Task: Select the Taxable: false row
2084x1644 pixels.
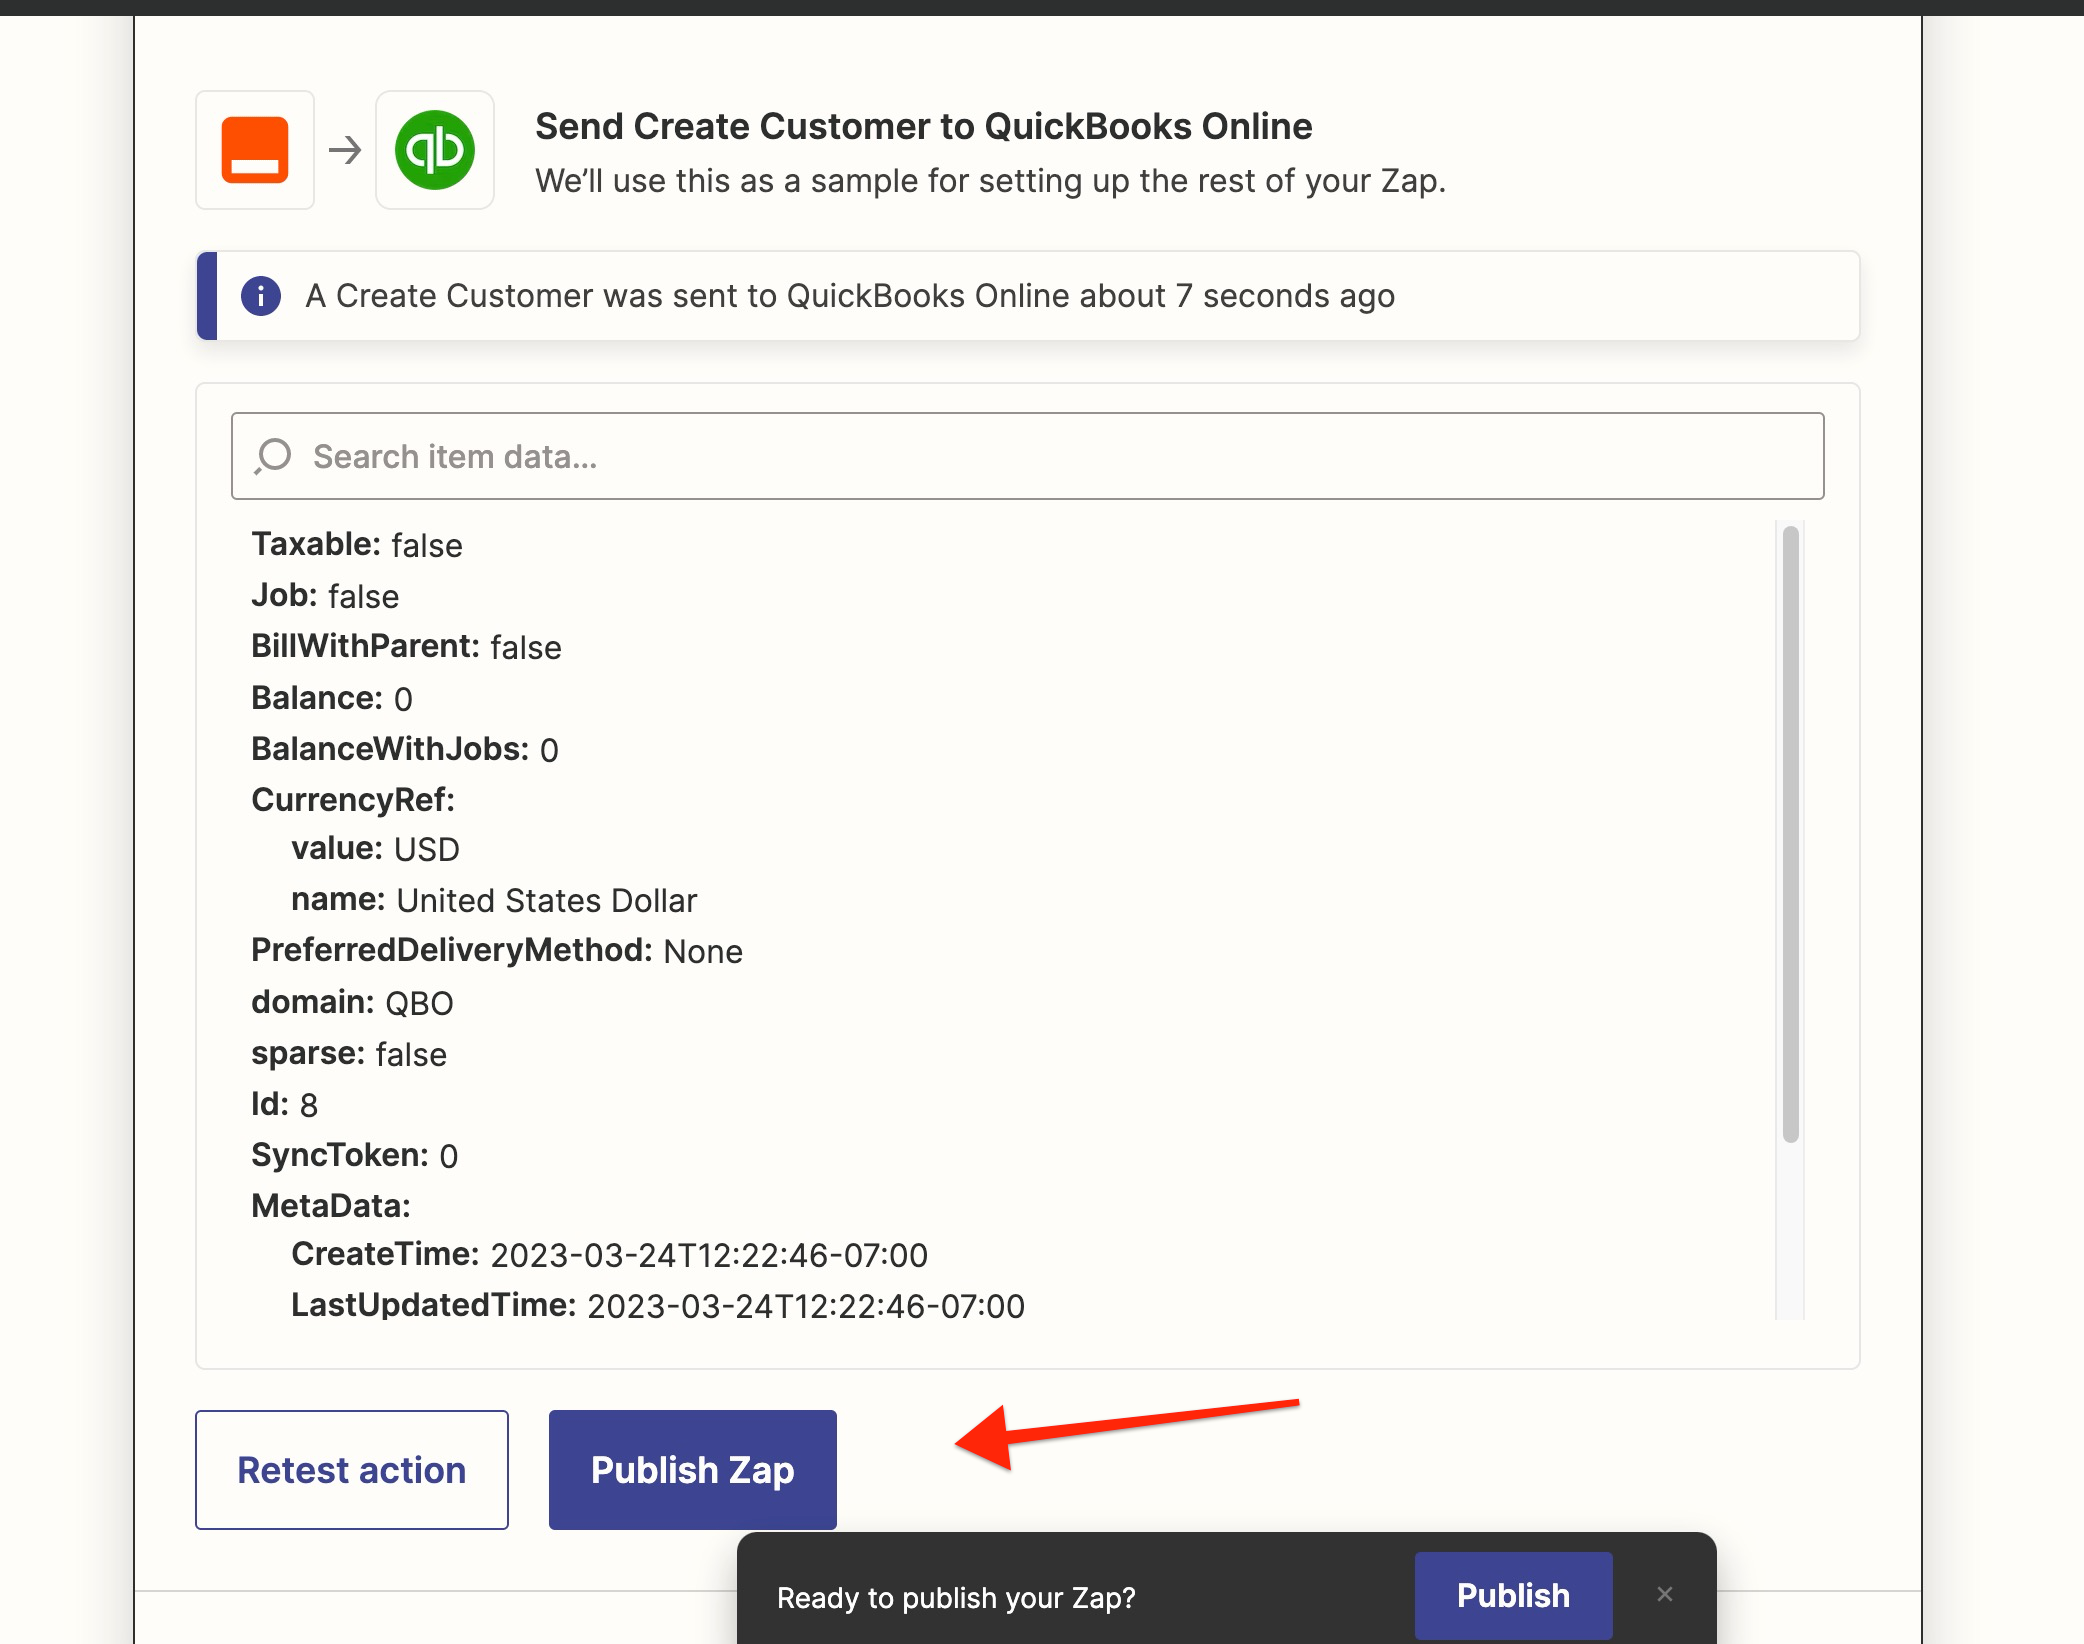Action: pos(357,545)
